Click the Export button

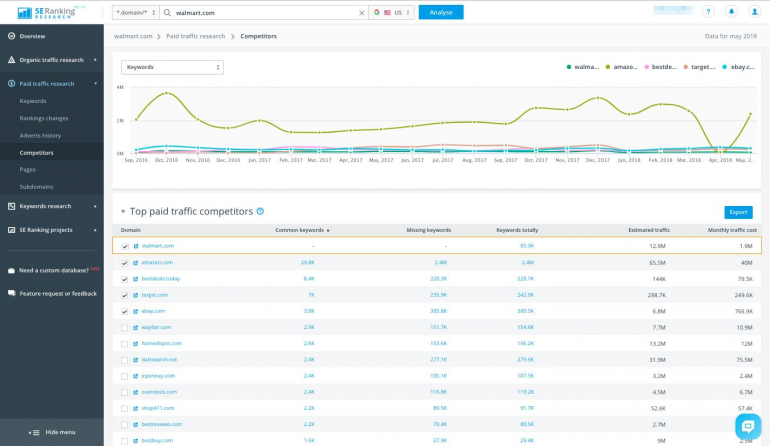click(738, 212)
